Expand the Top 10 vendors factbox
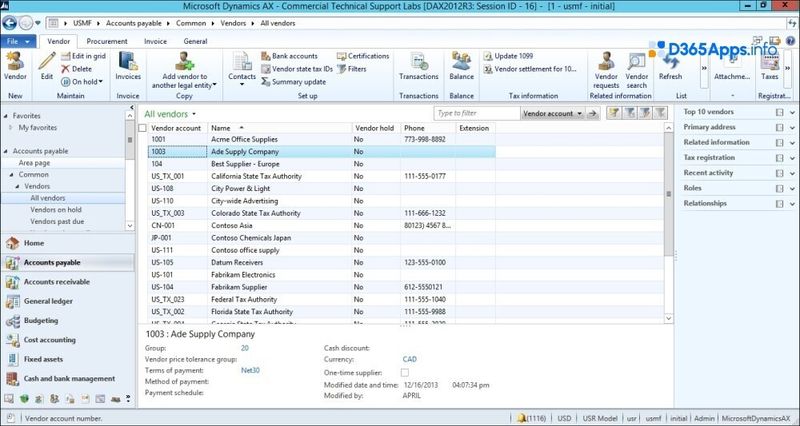The width and height of the screenshot is (800, 426). point(792,112)
